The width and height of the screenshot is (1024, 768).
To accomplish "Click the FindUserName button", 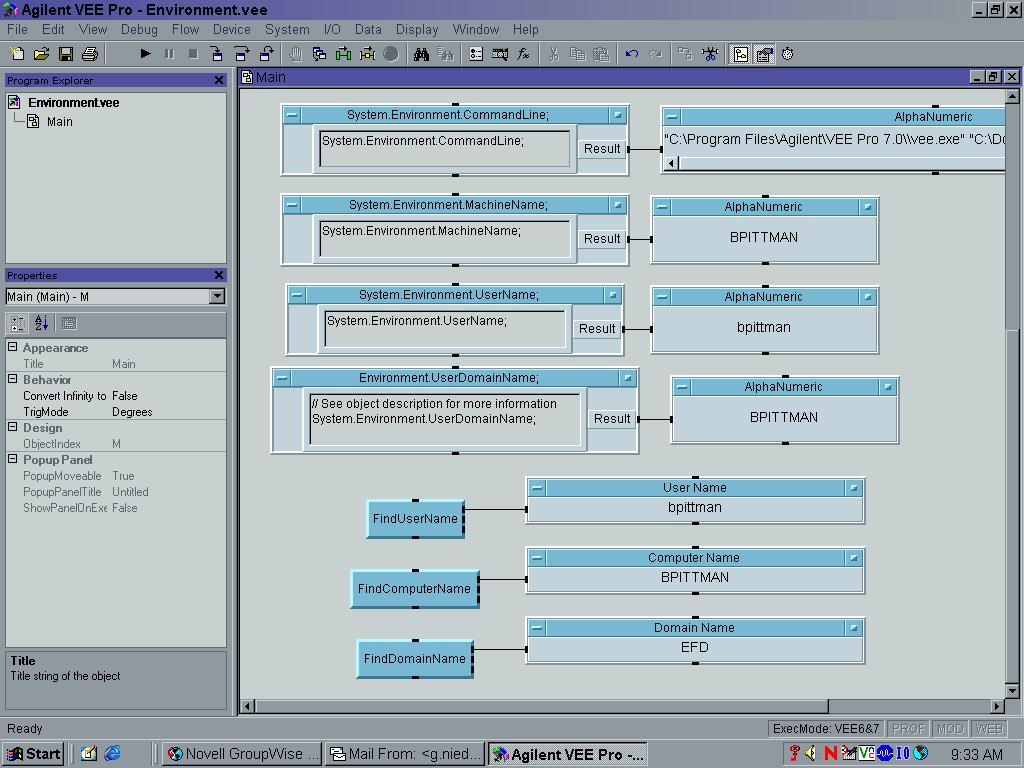I will (415, 519).
